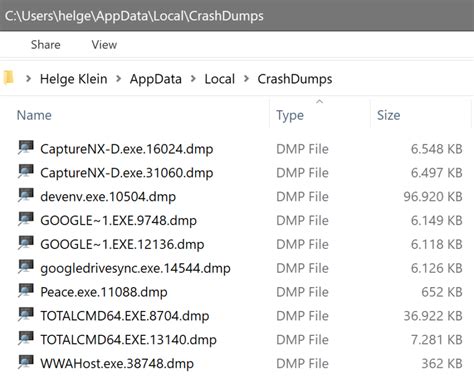The width and height of the screenshot is (474, 384).
Task: Expand chevron before Helge Klein breadcrumb
Action: point(29,79)
